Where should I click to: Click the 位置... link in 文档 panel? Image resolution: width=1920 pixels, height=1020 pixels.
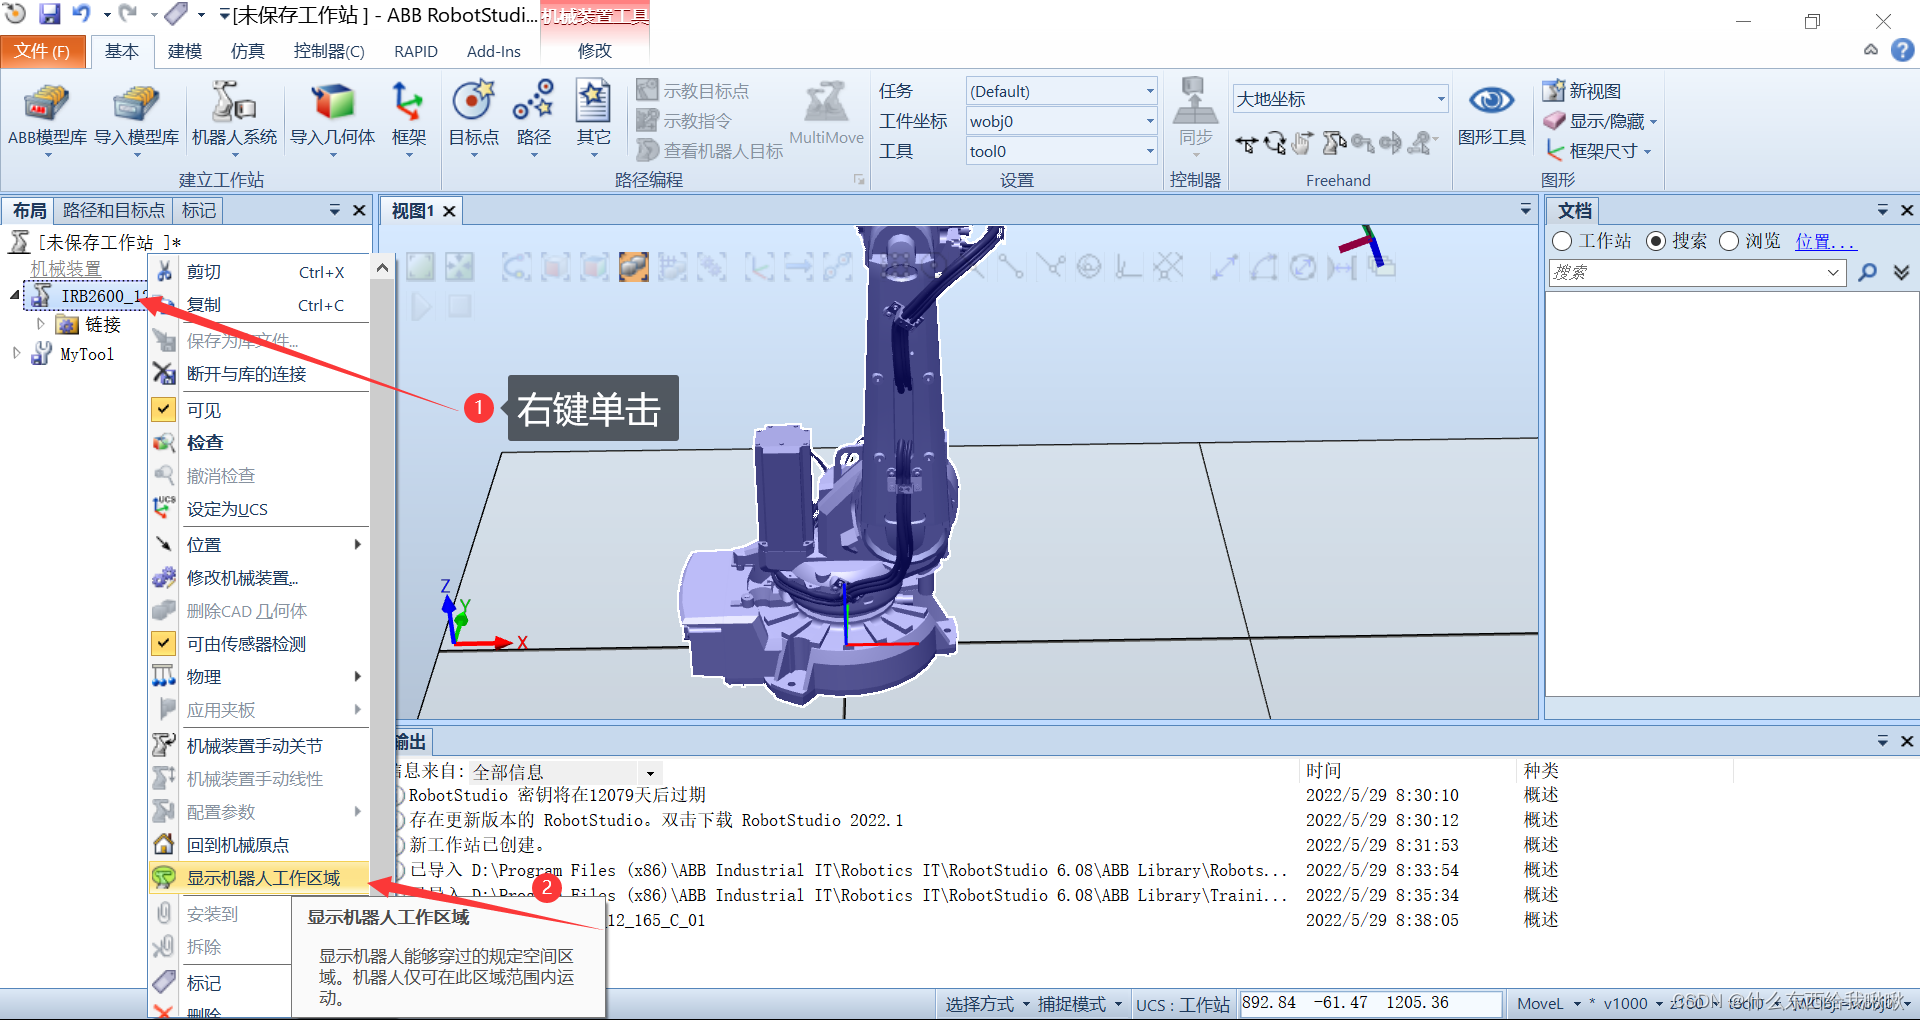tap(1825, 242)
